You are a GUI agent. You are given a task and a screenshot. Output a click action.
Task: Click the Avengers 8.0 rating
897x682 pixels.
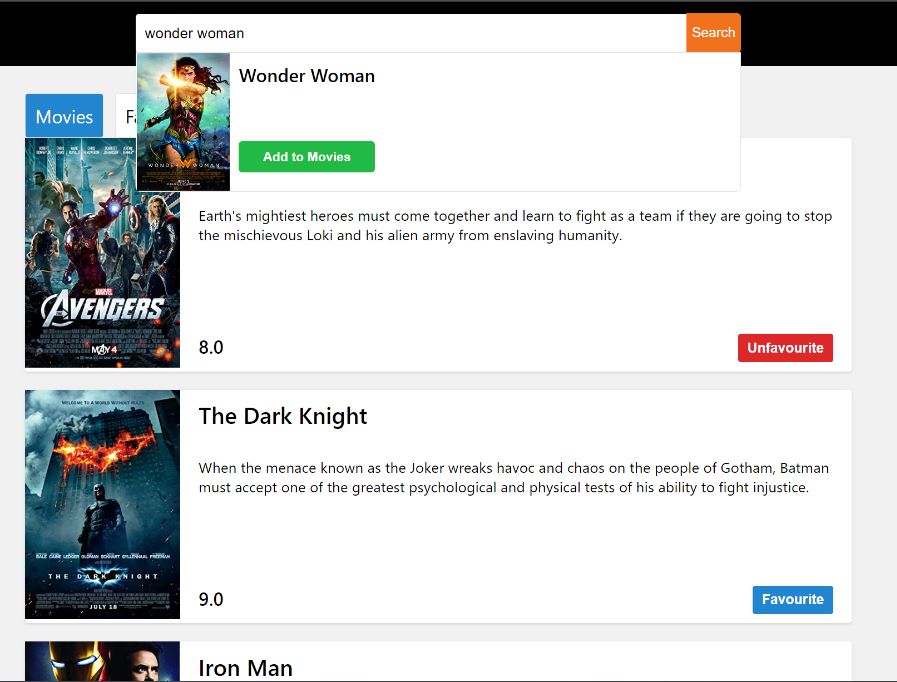click(x=211, y=347)
